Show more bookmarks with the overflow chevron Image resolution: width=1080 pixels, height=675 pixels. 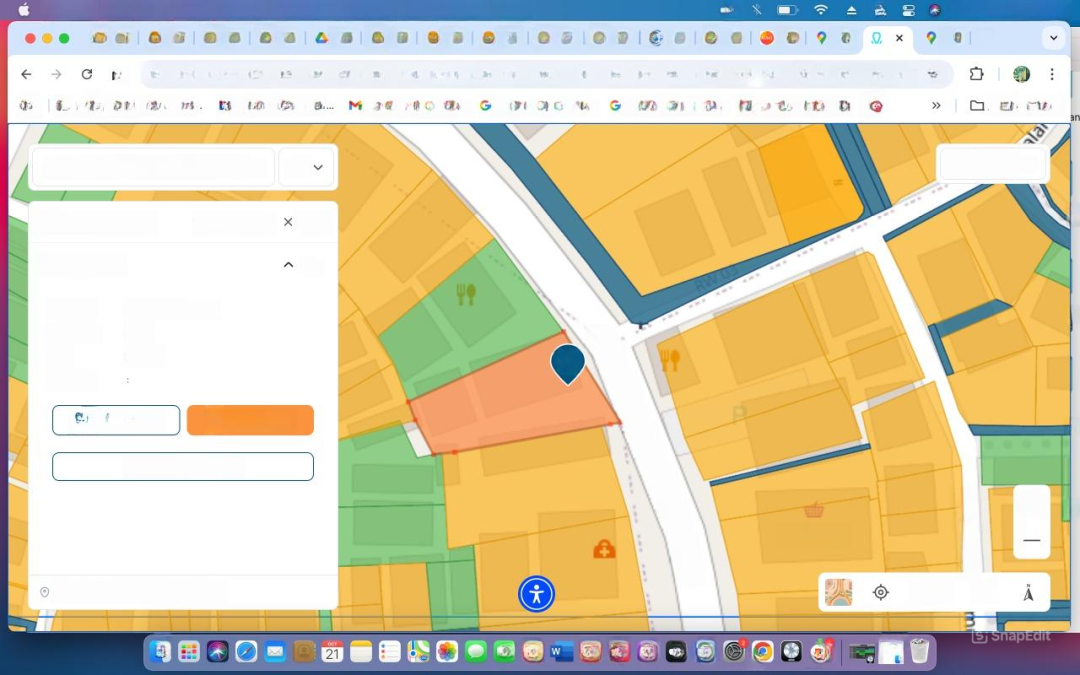pos(936,105)
